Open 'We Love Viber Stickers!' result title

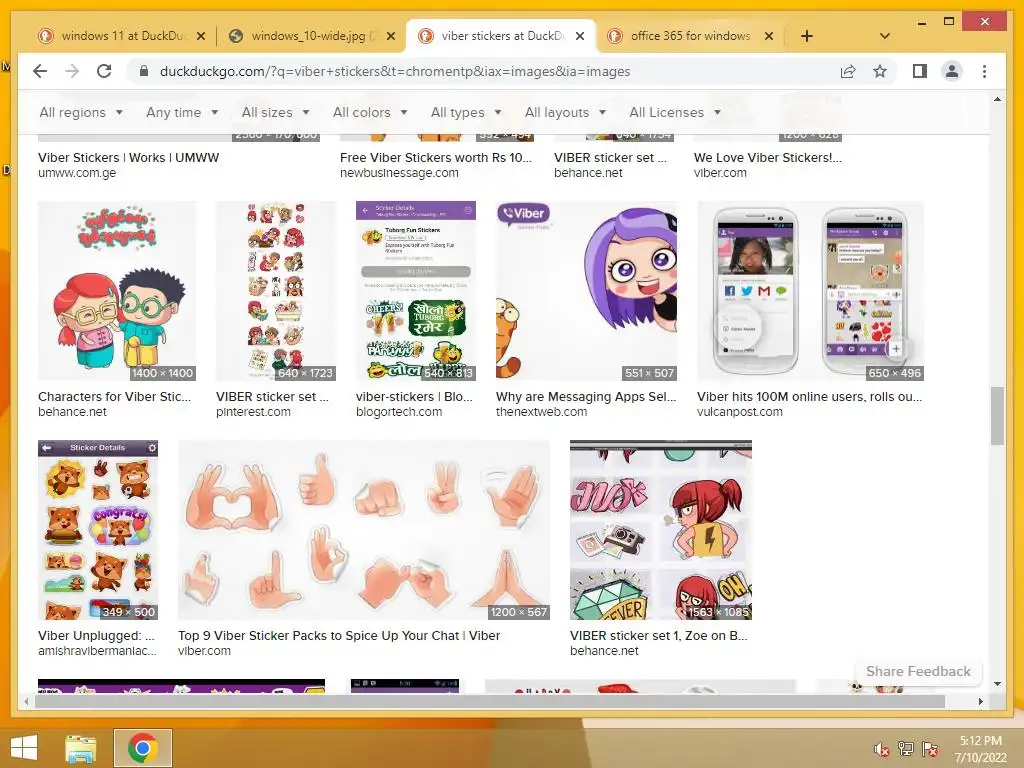767,157
